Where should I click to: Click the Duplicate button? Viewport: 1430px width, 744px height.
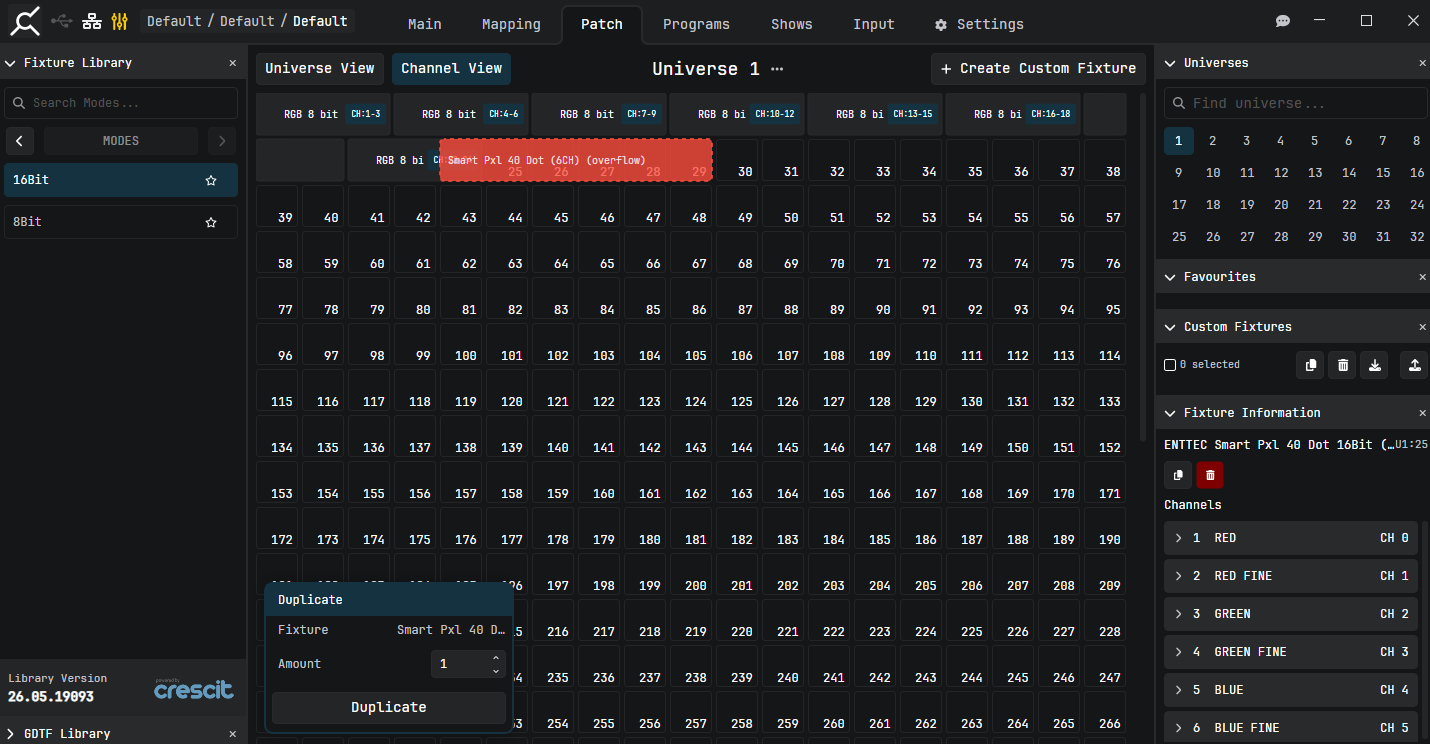point(389,707)
